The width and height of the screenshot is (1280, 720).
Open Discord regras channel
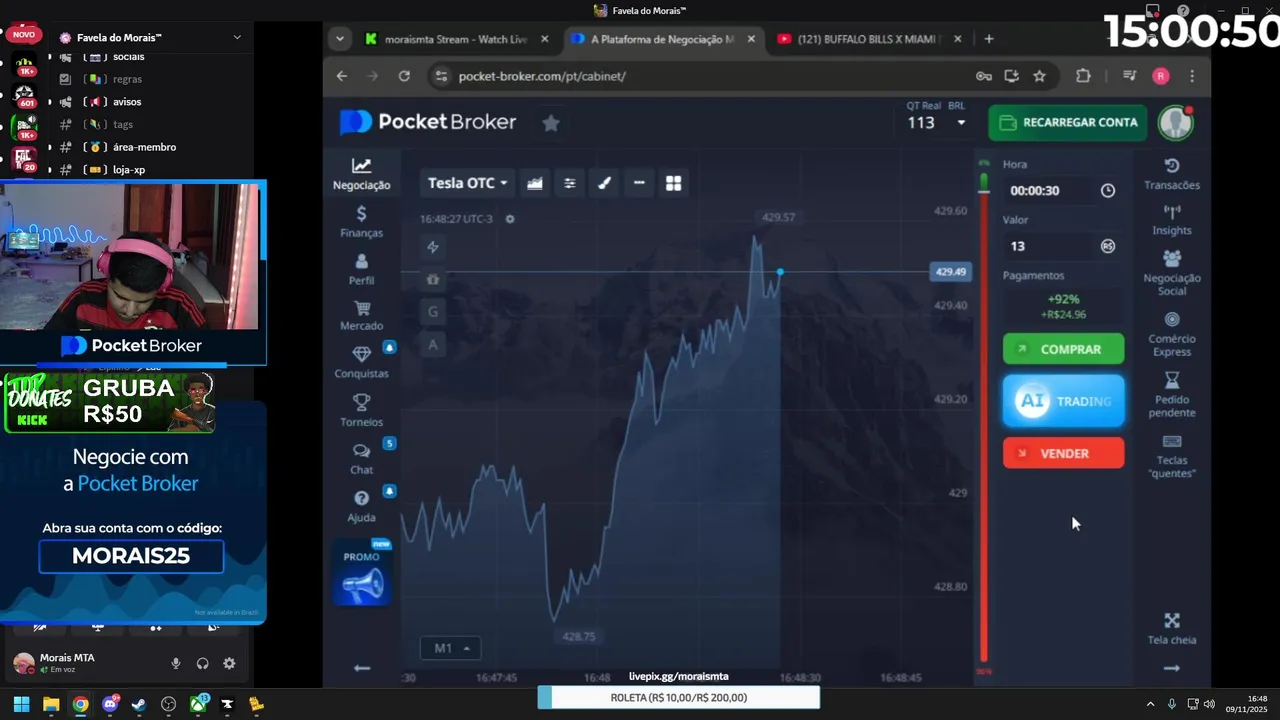pyautogui.click(x=127, y=79)
